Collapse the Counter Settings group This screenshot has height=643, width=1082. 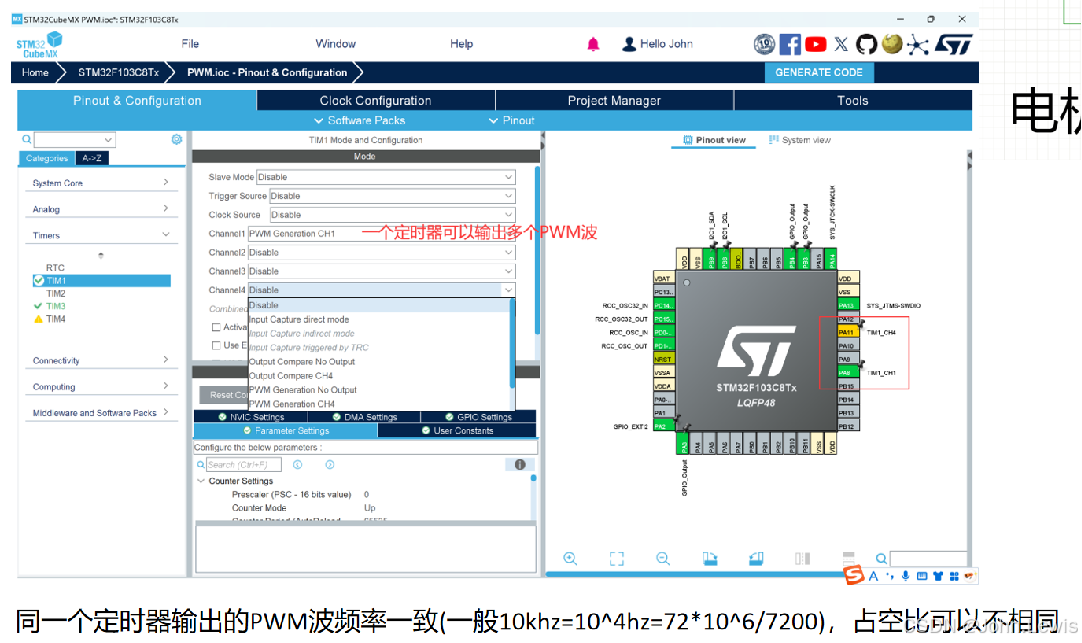[x=201, y=481]
